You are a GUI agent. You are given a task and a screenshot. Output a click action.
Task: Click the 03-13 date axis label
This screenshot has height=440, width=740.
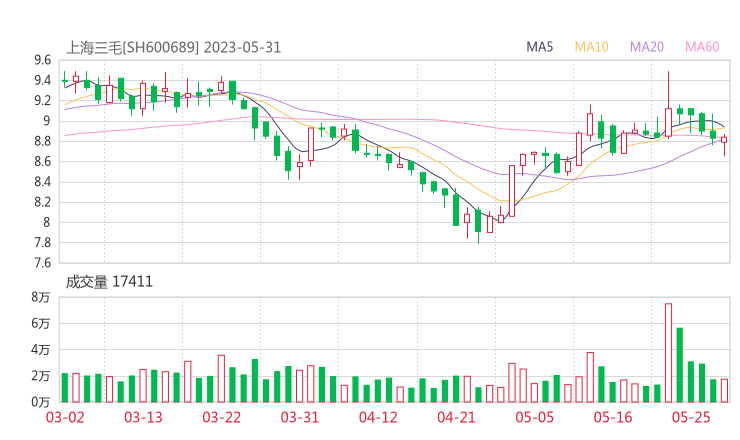143,417
